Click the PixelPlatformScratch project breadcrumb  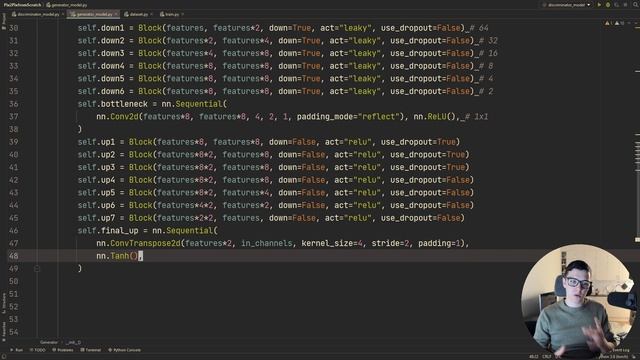pos(22,5)
